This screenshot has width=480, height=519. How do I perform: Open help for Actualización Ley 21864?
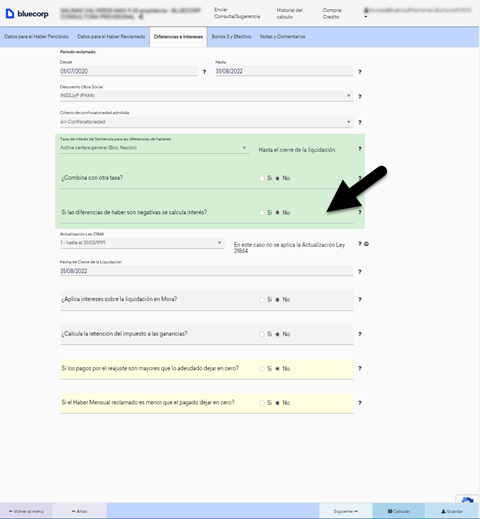[x=360, y=244]
